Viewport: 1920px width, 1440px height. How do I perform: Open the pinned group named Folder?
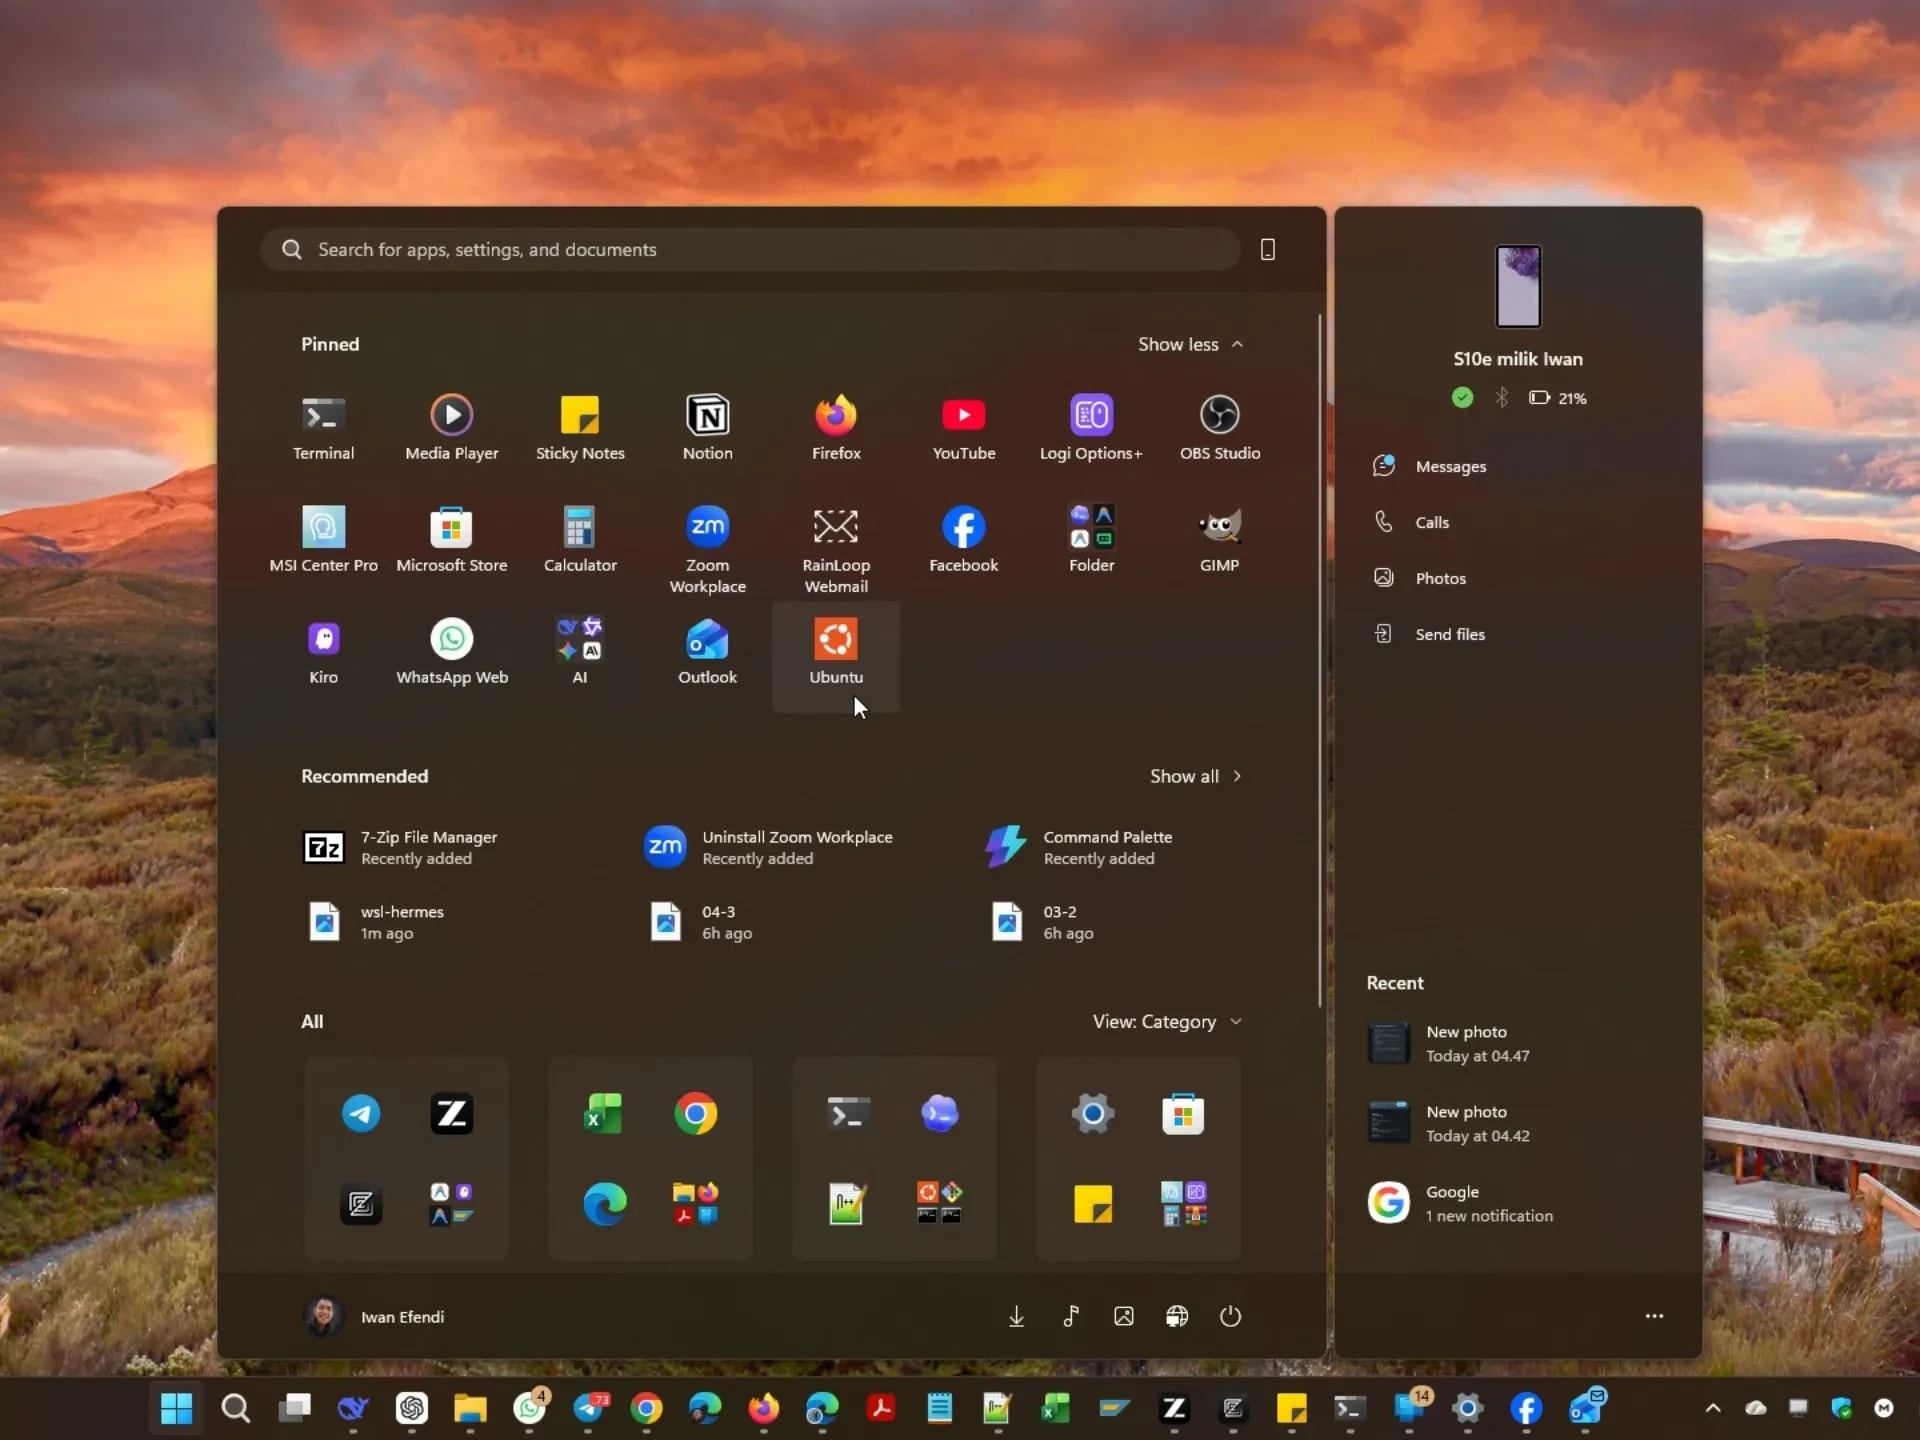1091,540
